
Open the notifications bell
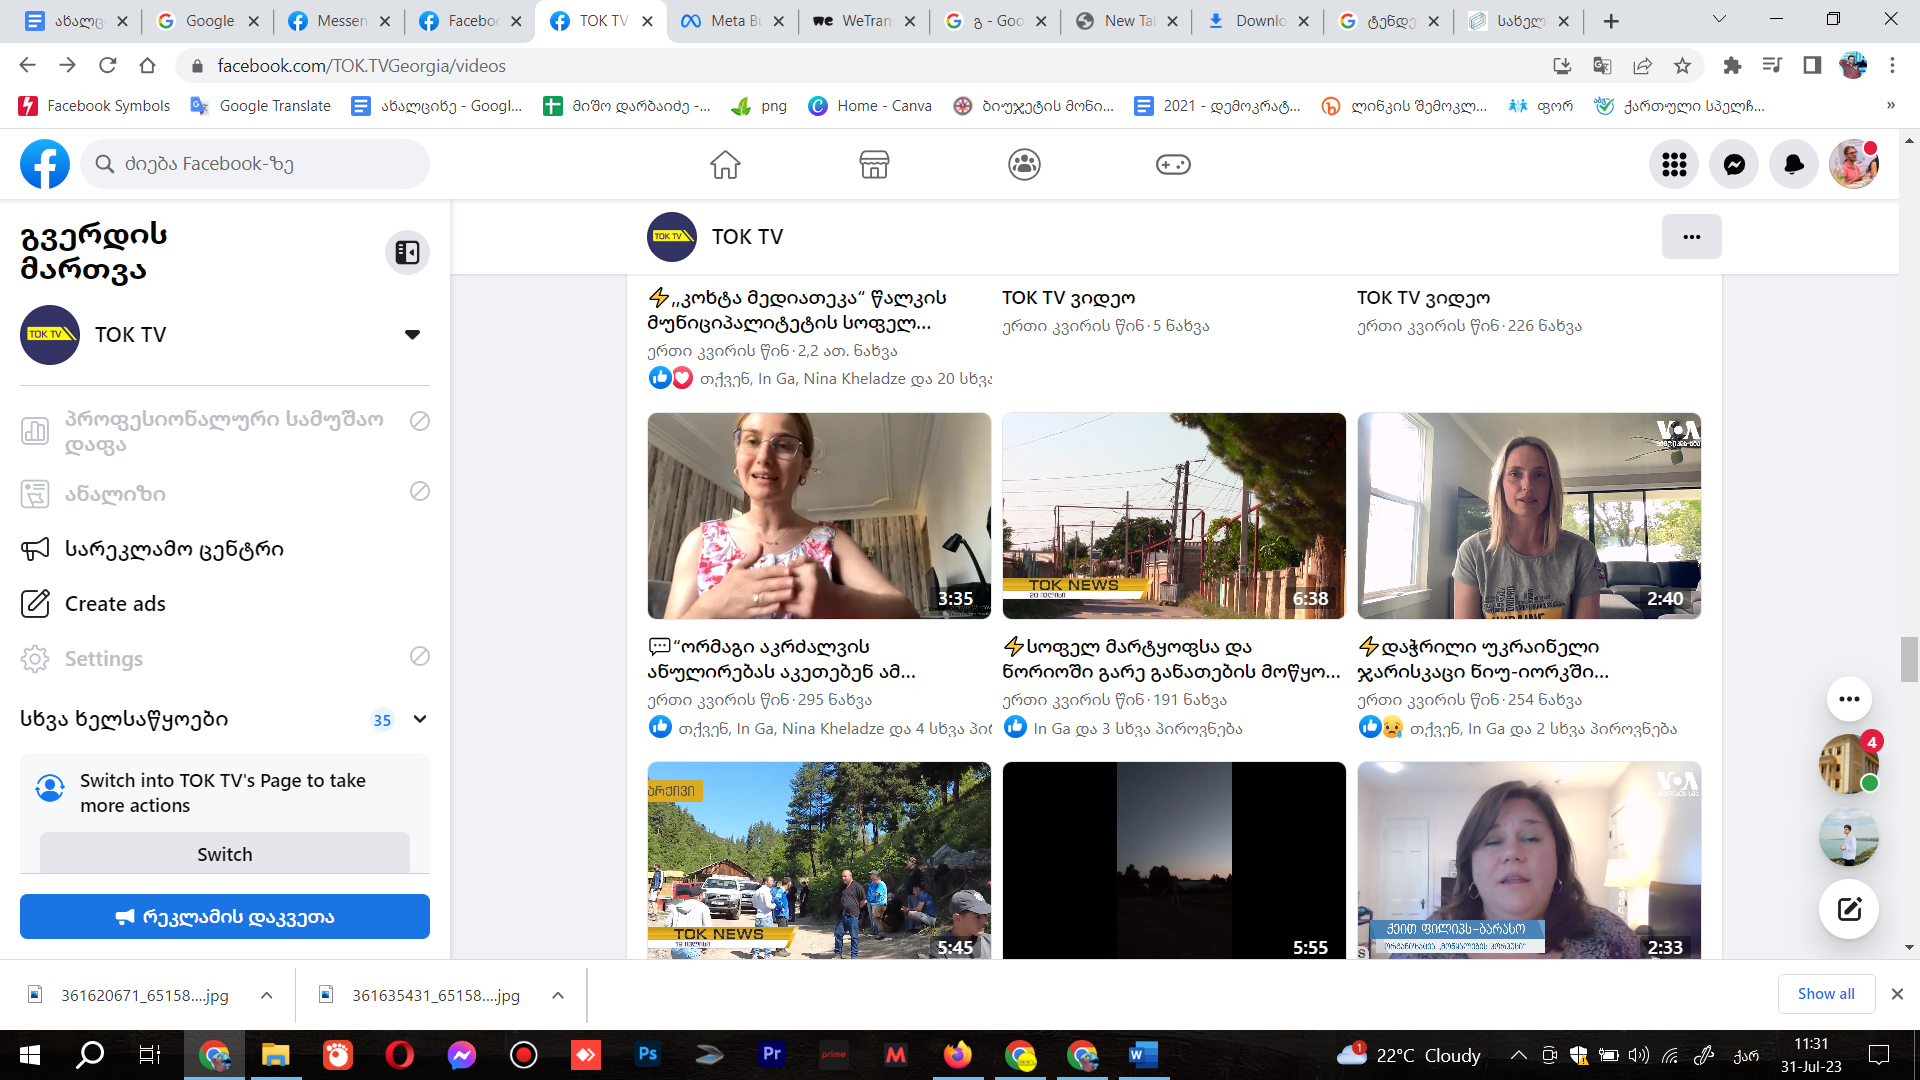point(1794,164)
